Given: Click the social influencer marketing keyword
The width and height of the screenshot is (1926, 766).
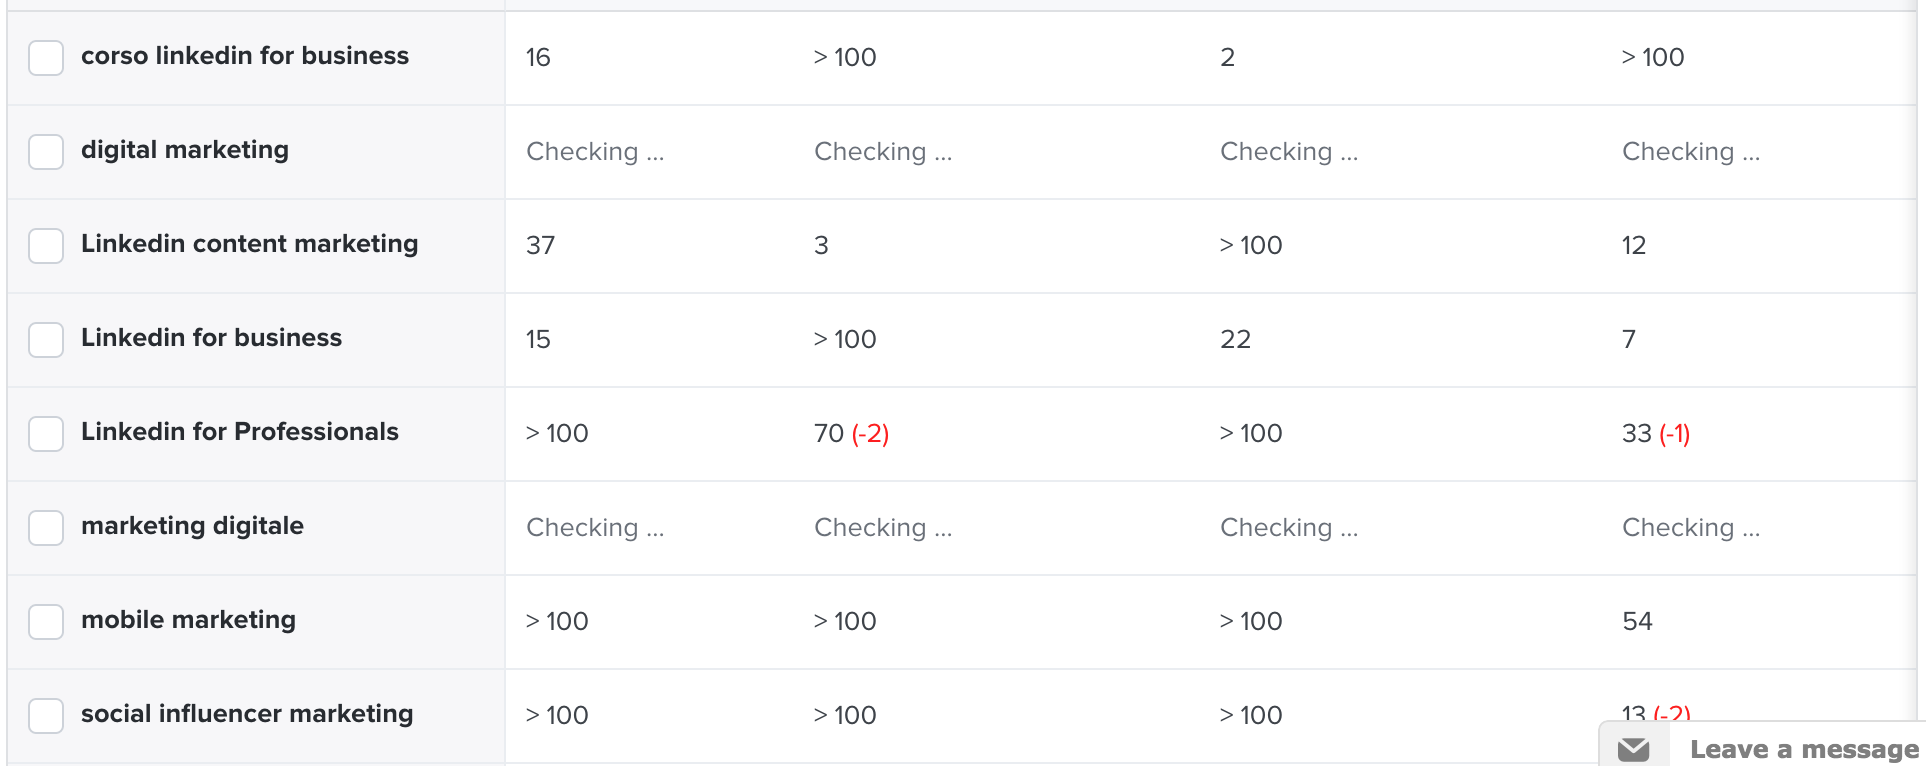Looking at the screenshot, I should click(x=247, y=714).
